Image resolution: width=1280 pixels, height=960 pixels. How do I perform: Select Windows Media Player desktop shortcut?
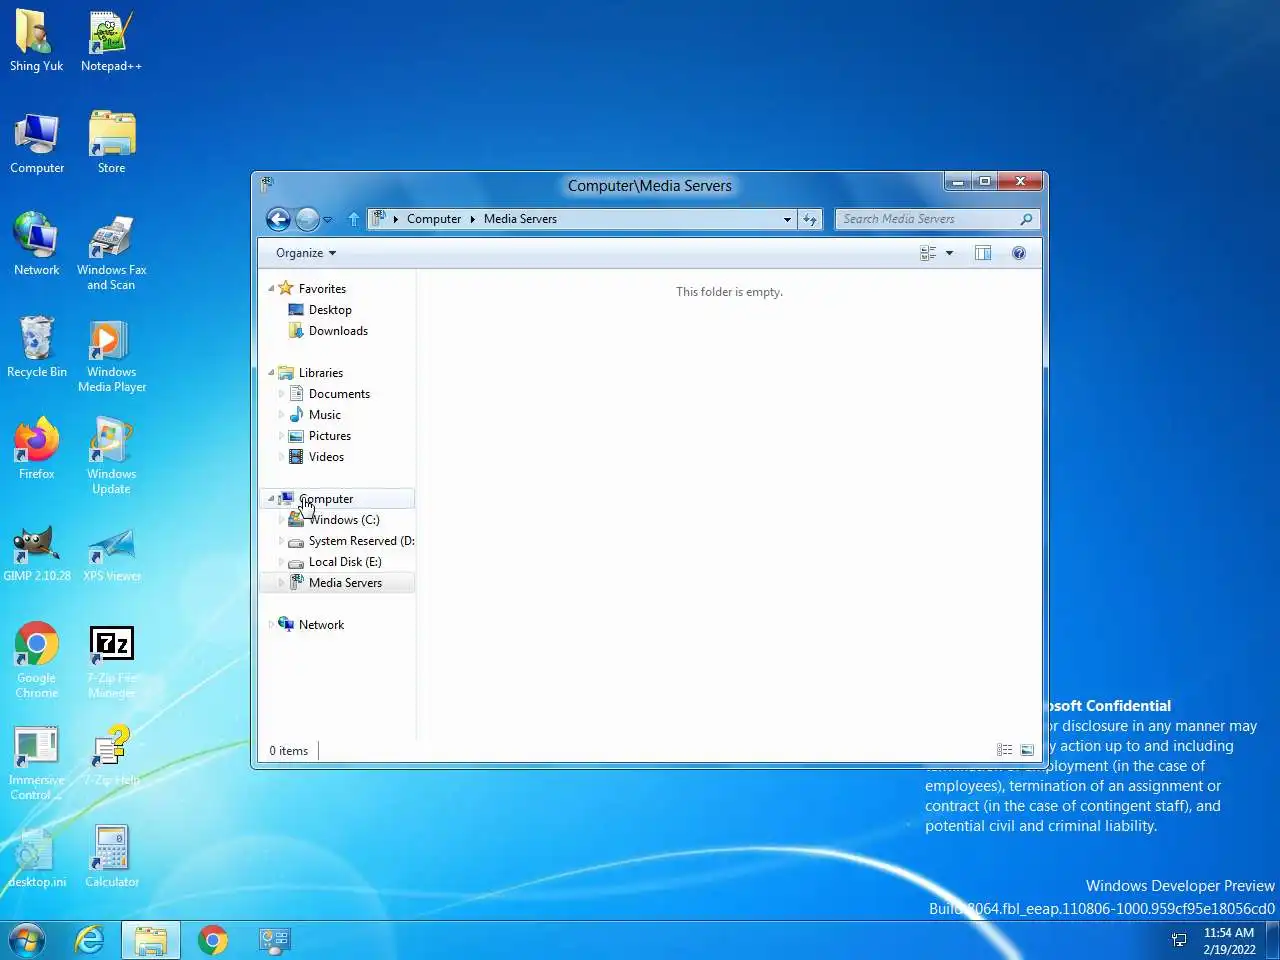click(x=111, y=354)
